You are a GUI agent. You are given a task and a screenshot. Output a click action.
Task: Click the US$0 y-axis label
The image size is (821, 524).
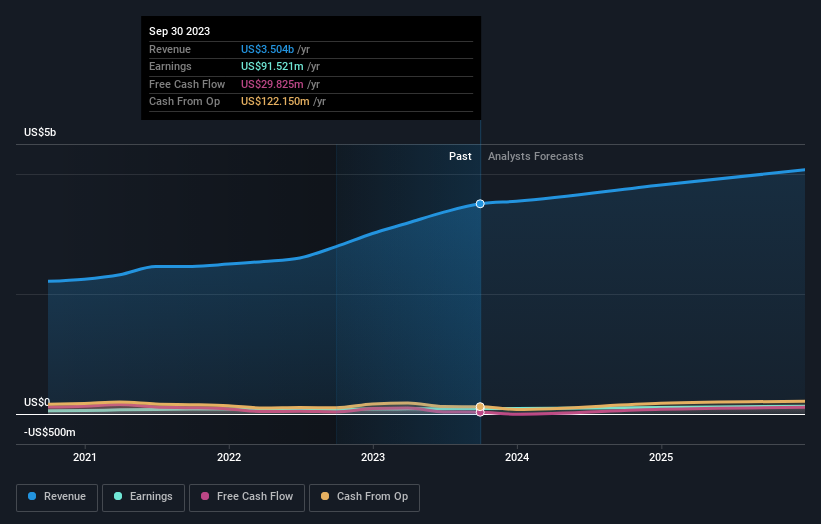click(37, 402)
